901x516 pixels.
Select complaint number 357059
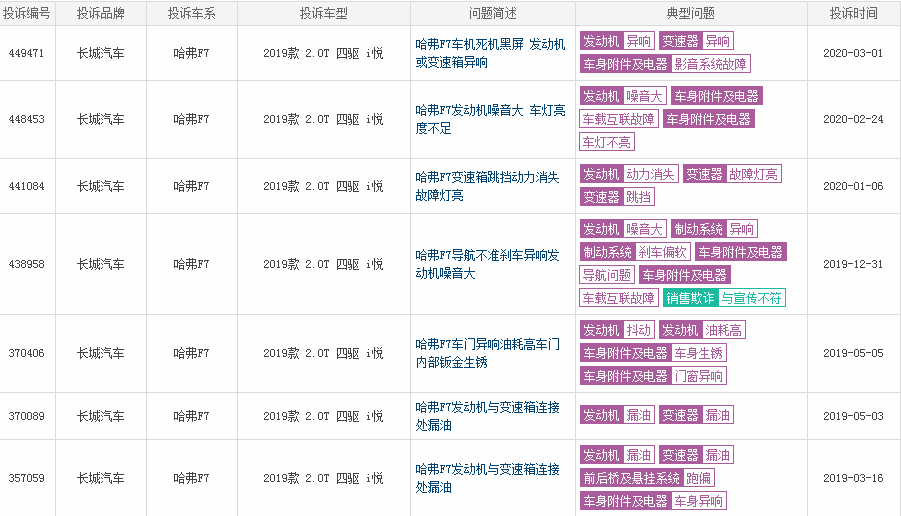26,478
